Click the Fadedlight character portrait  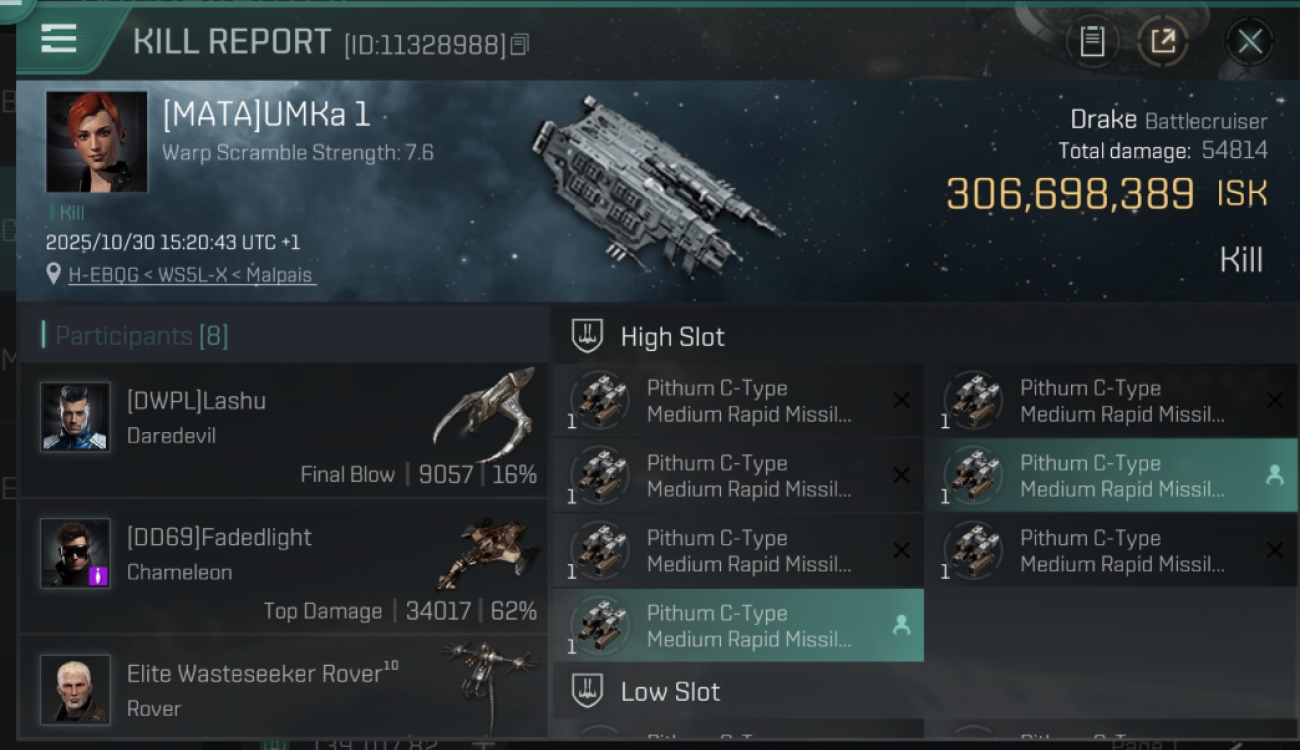[75, 553]
